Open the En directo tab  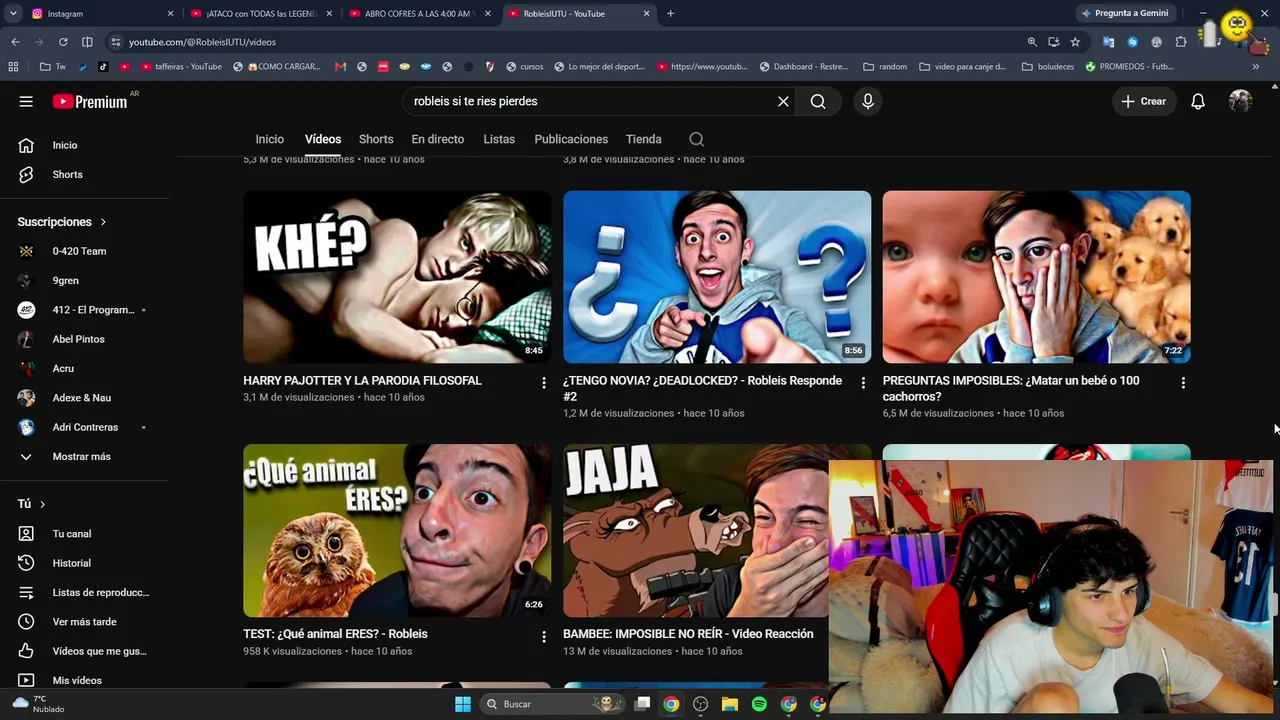(438, 139)
